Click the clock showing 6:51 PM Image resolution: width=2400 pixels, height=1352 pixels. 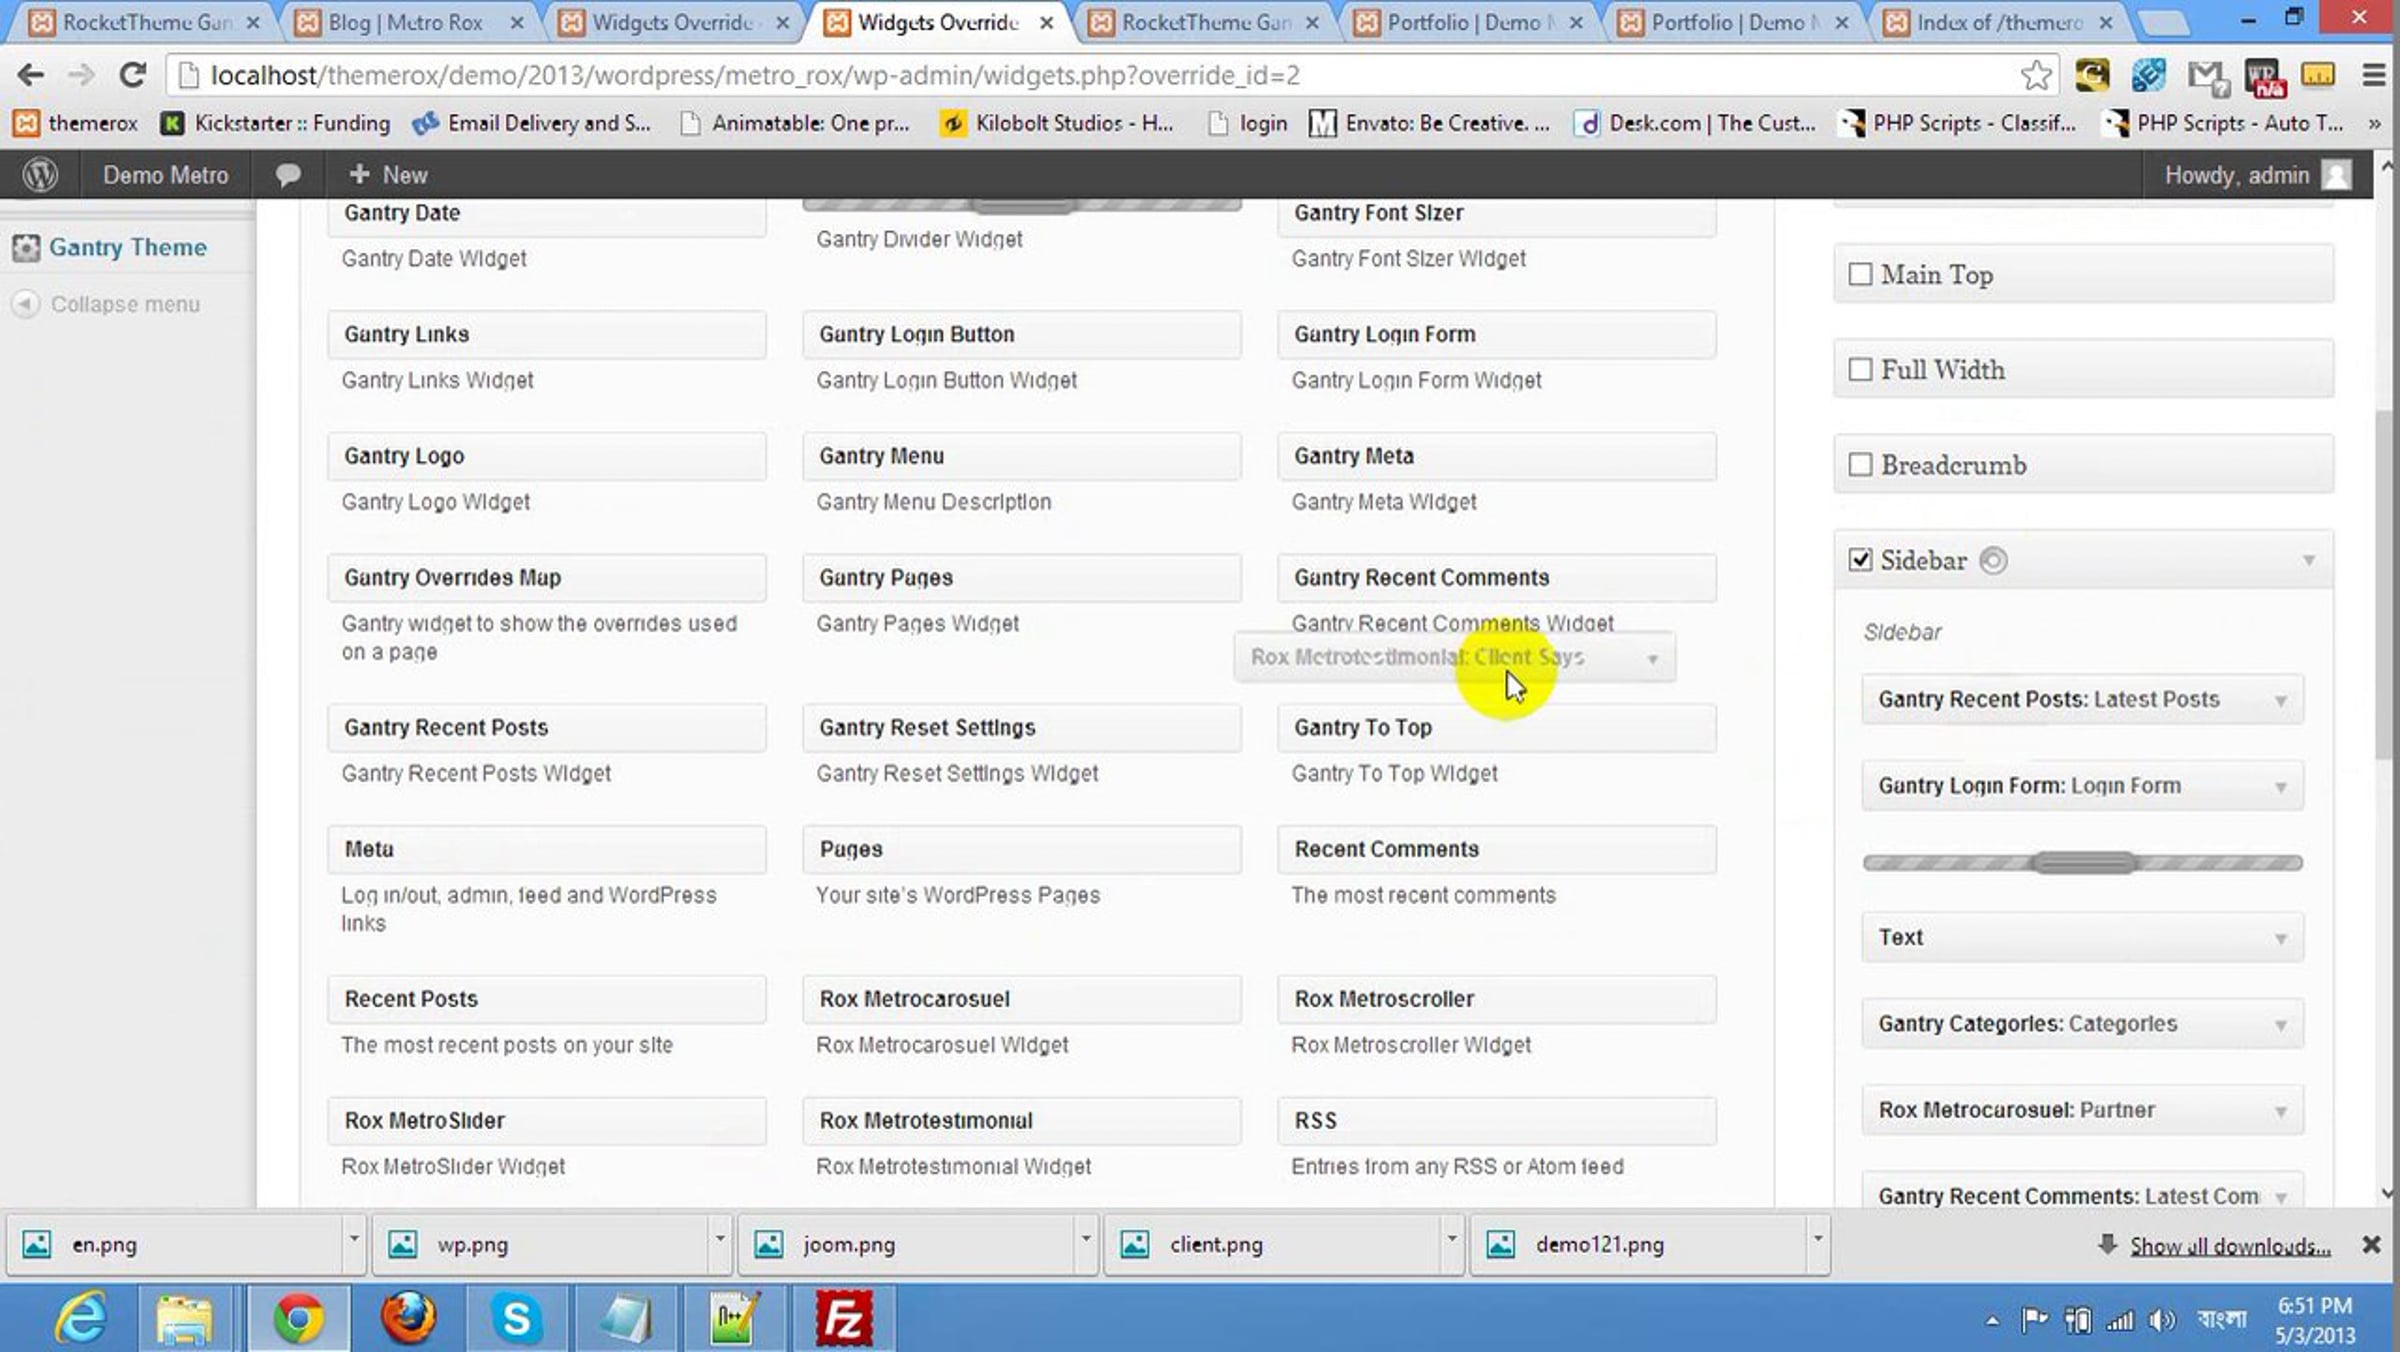2315,1305
